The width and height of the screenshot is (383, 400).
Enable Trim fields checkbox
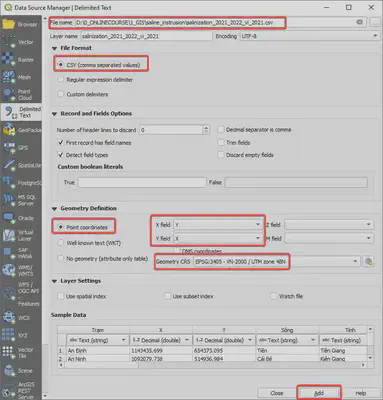[234, 143]
